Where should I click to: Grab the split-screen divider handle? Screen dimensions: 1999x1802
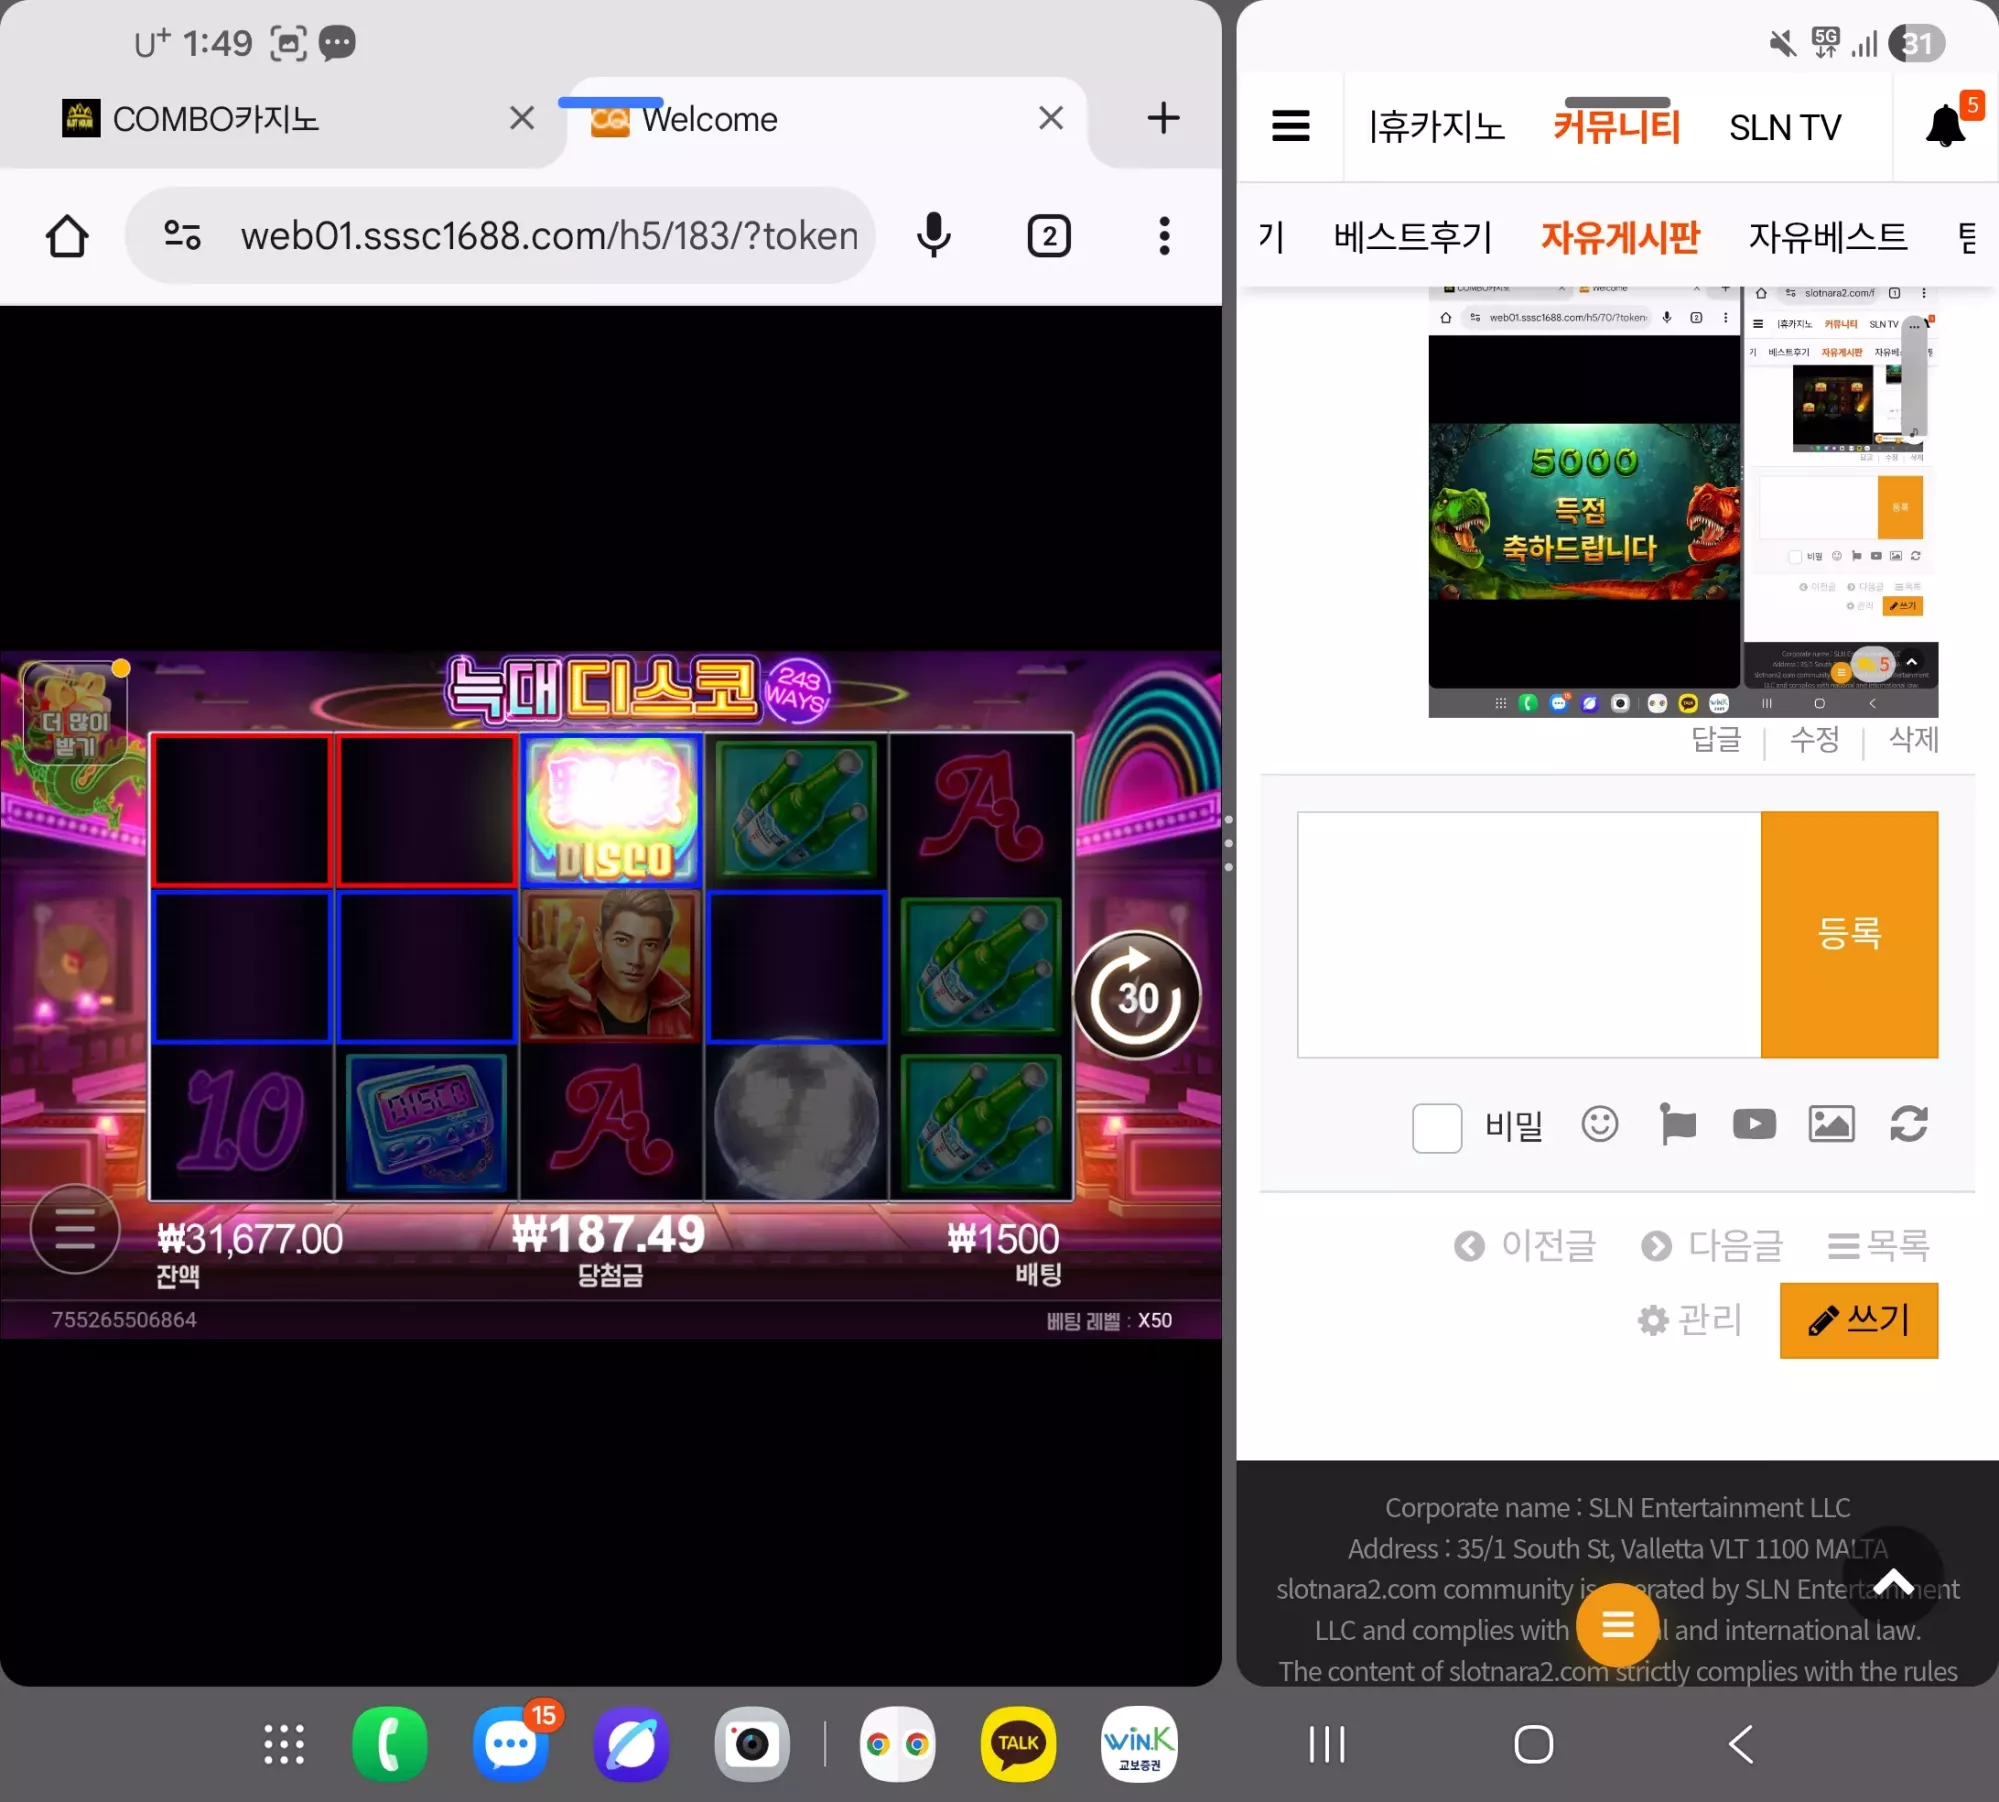(1229, 843)
